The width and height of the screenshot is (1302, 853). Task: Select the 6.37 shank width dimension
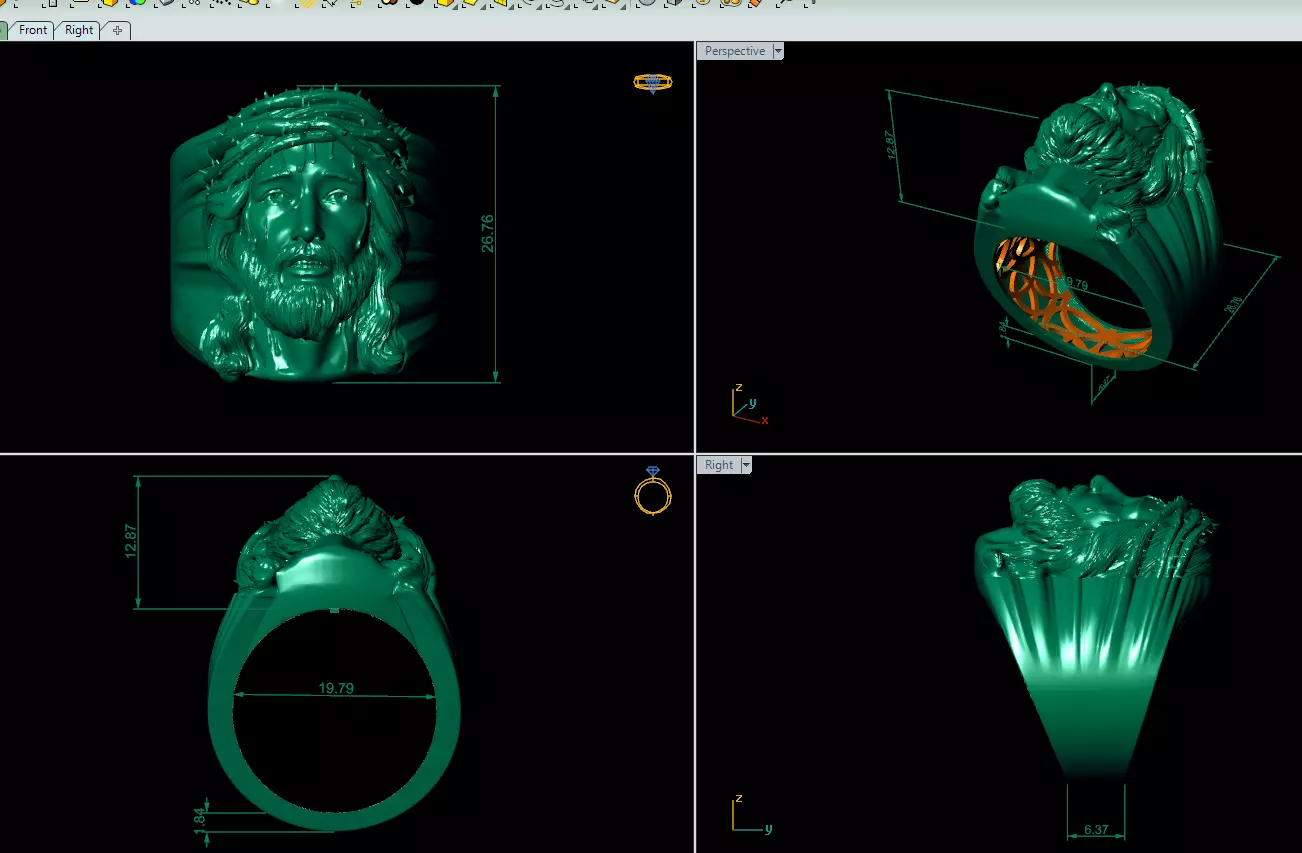pos(1096,830)
